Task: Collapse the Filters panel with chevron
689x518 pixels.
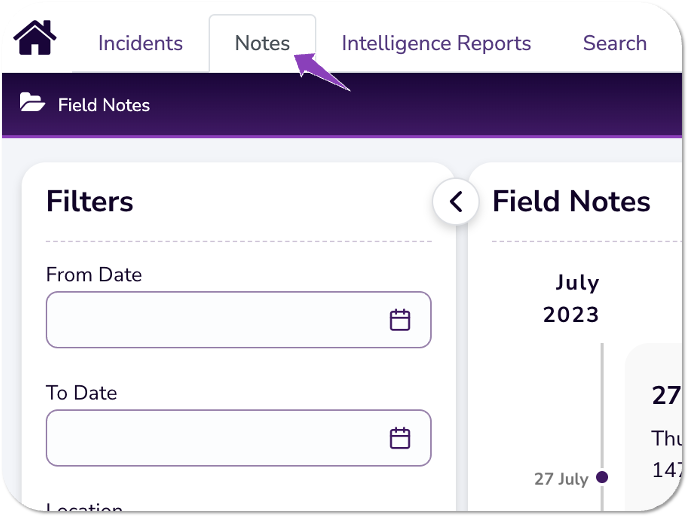Action: tap(455, 202)
